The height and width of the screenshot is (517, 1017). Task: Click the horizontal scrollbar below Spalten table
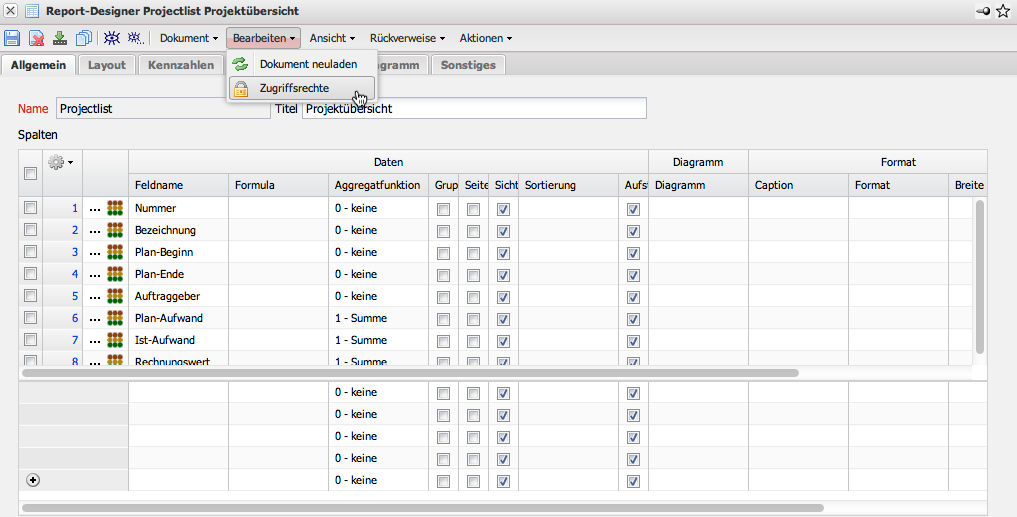[x=410, y=373]
